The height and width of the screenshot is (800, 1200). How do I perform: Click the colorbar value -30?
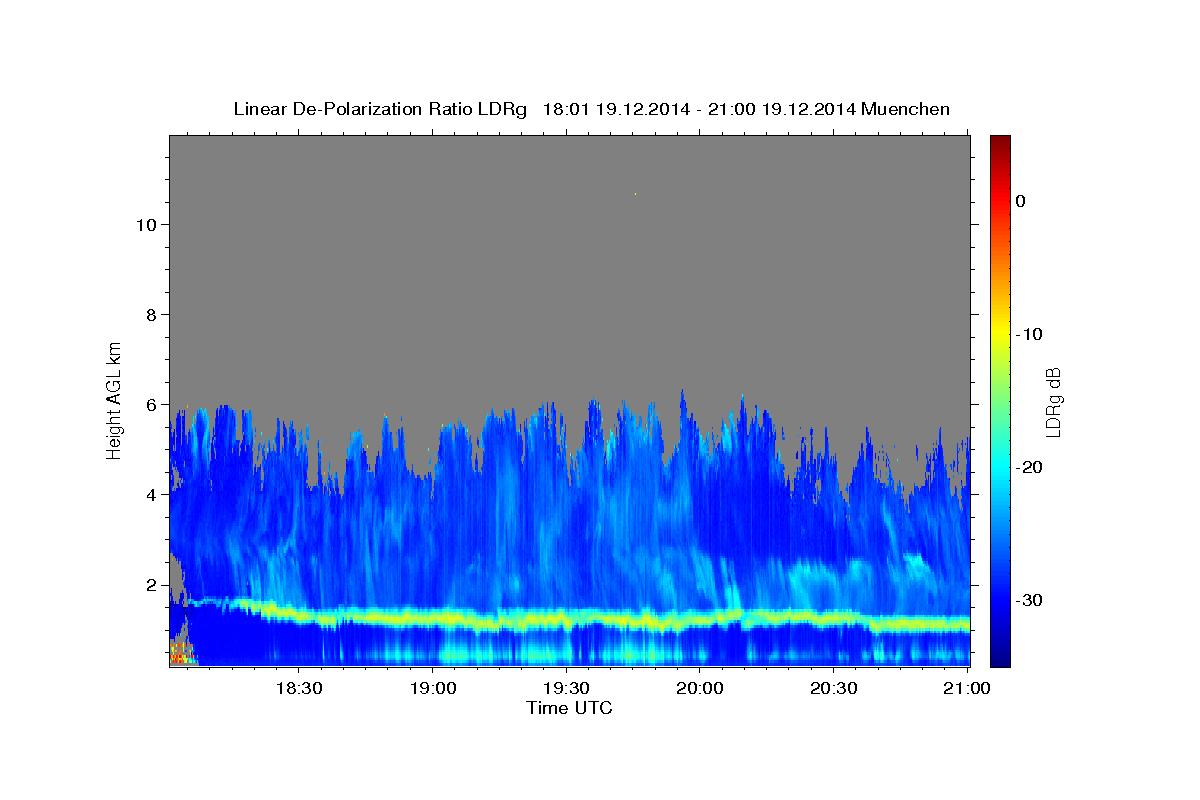pos(1030,600)
